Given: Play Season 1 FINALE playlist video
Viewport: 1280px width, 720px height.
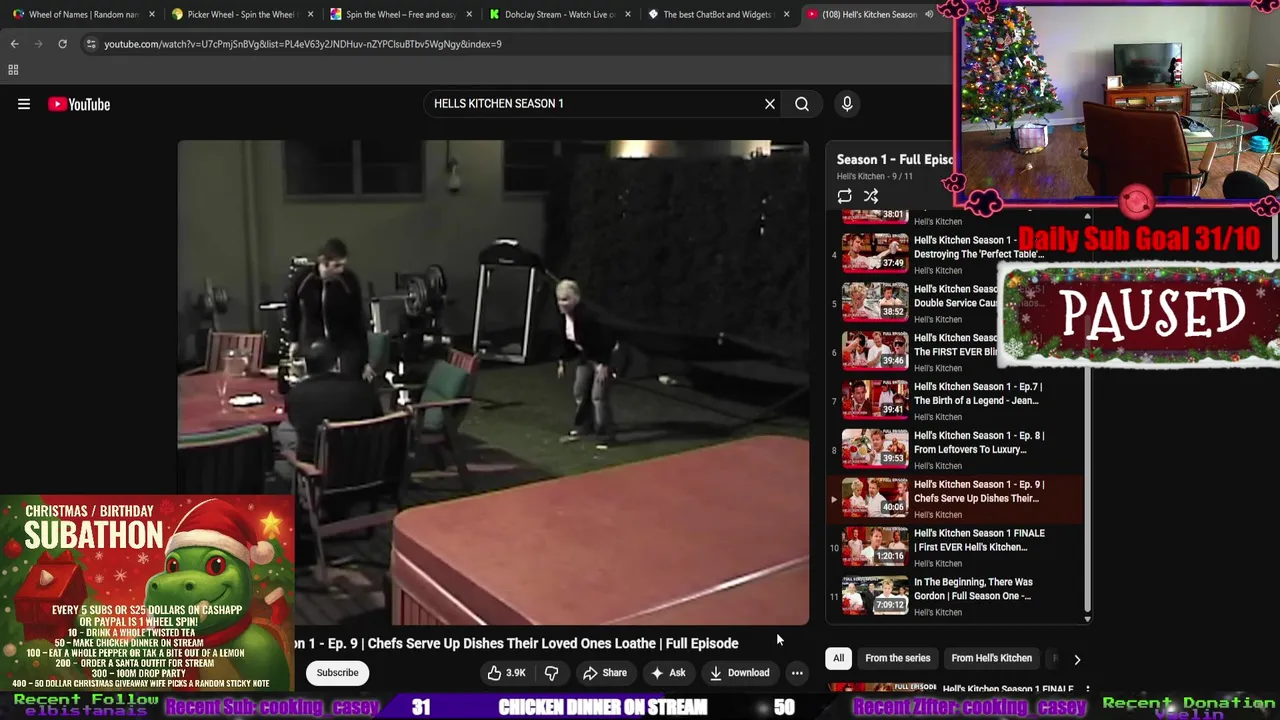Looking at the screenshot, I should click(x=955, y=547).
